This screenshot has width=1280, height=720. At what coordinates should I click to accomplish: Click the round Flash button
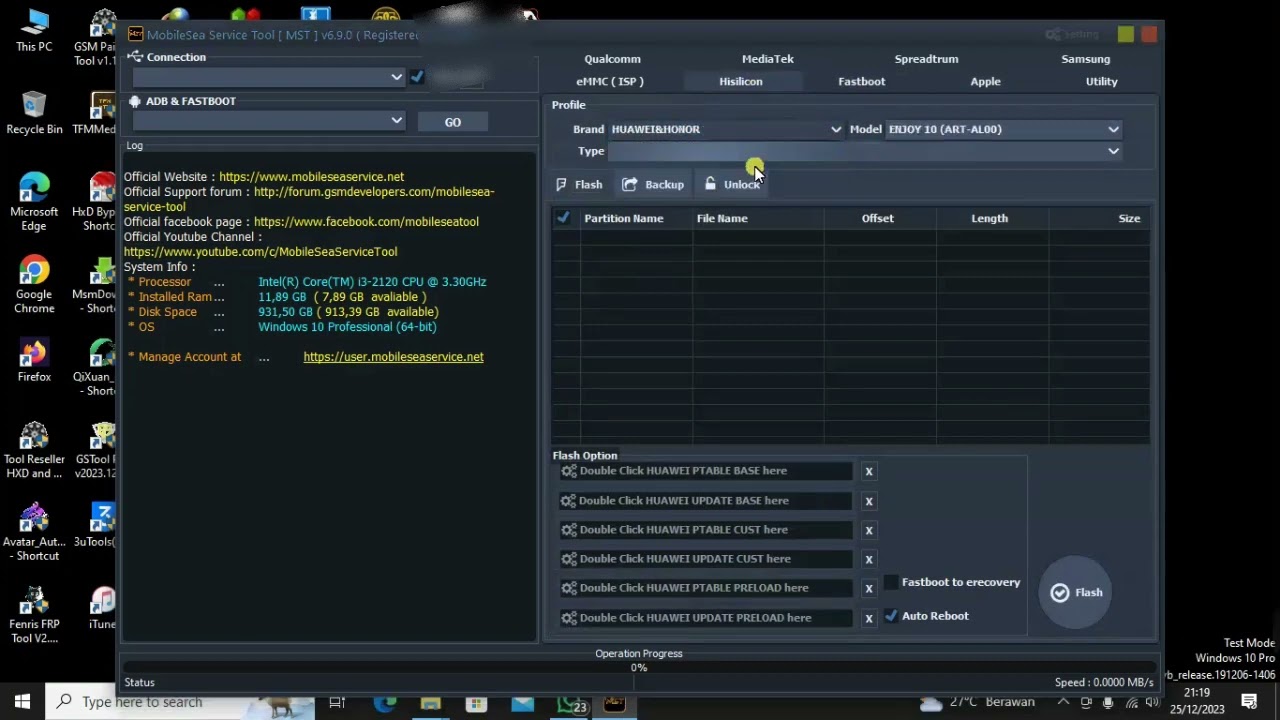coord(1076,592)
